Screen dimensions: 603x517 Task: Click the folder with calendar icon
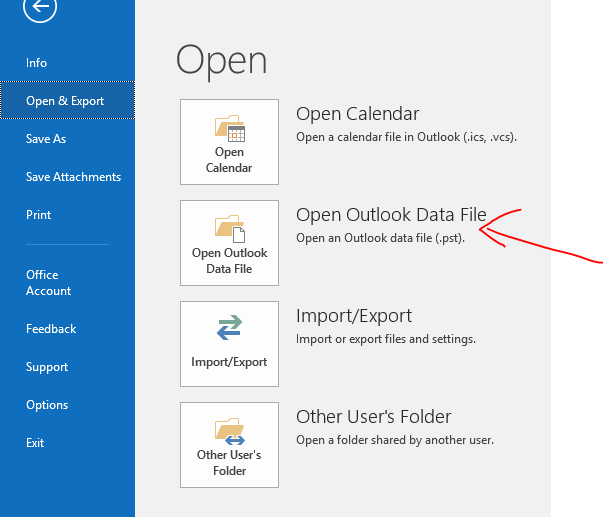click(x=230, y=128)
